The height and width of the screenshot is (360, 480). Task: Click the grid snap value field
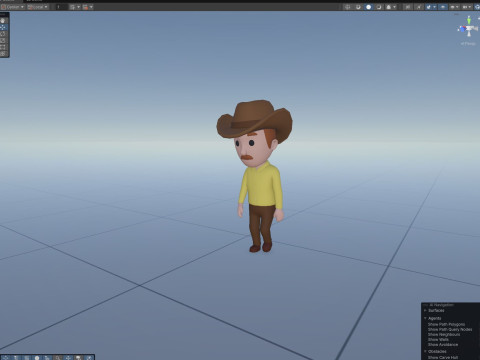pos(62,7)
